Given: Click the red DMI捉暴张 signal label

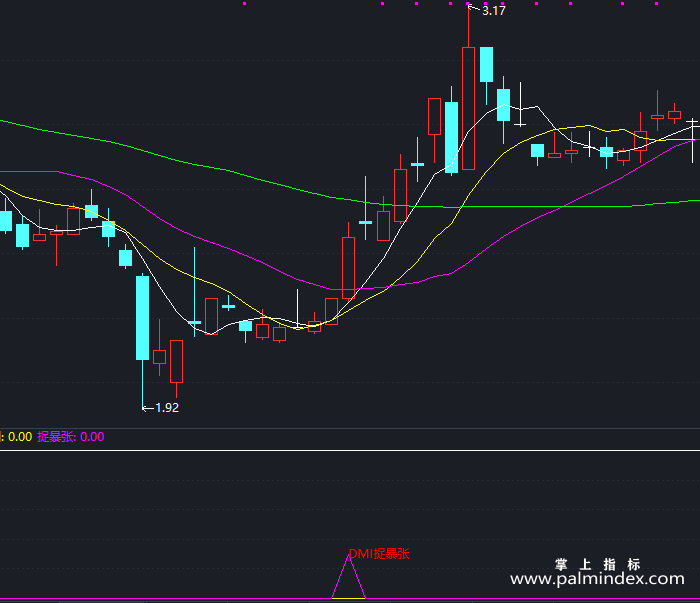Looking at the screenshot, I should (379, 554).
